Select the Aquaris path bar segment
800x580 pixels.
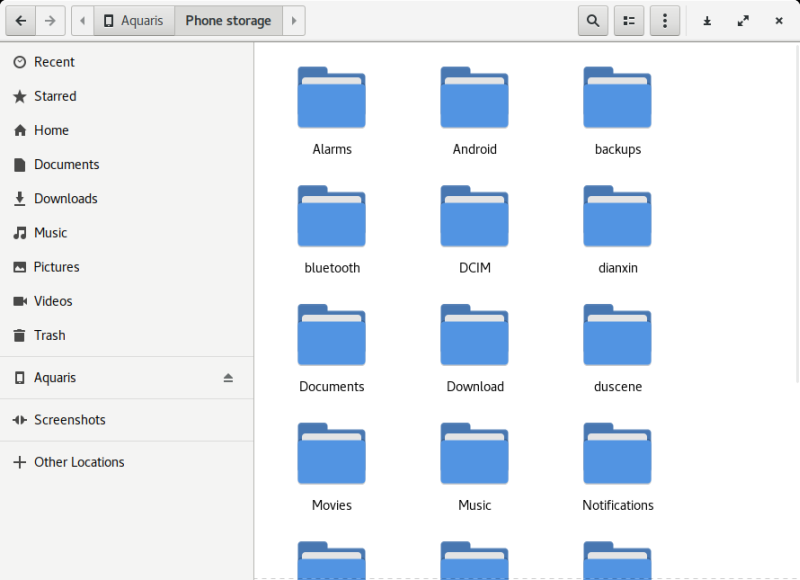(x=133, y=20)
